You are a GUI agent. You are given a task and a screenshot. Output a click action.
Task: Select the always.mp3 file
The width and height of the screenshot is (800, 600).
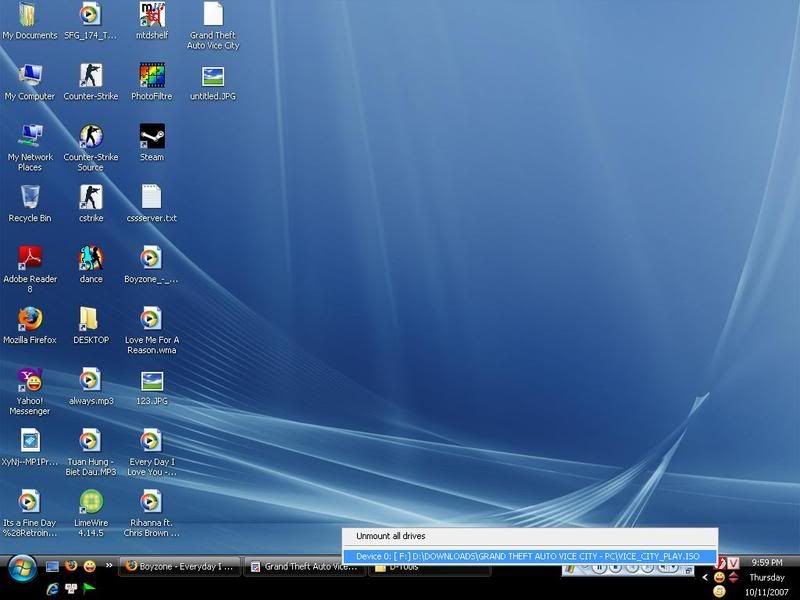(x=90, y=386)
